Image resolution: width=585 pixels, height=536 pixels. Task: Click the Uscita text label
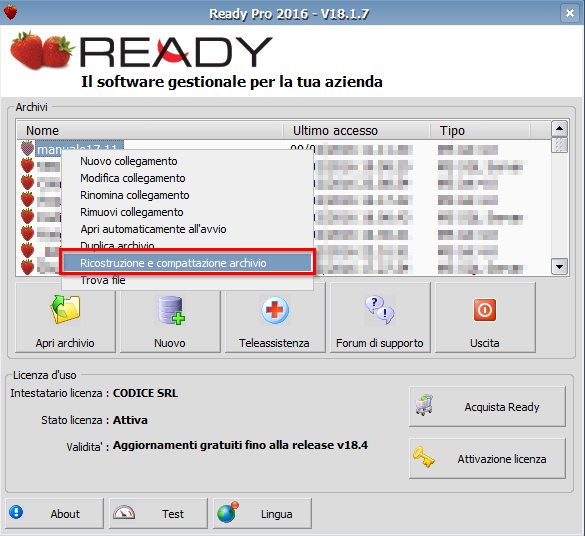(485, 343)
